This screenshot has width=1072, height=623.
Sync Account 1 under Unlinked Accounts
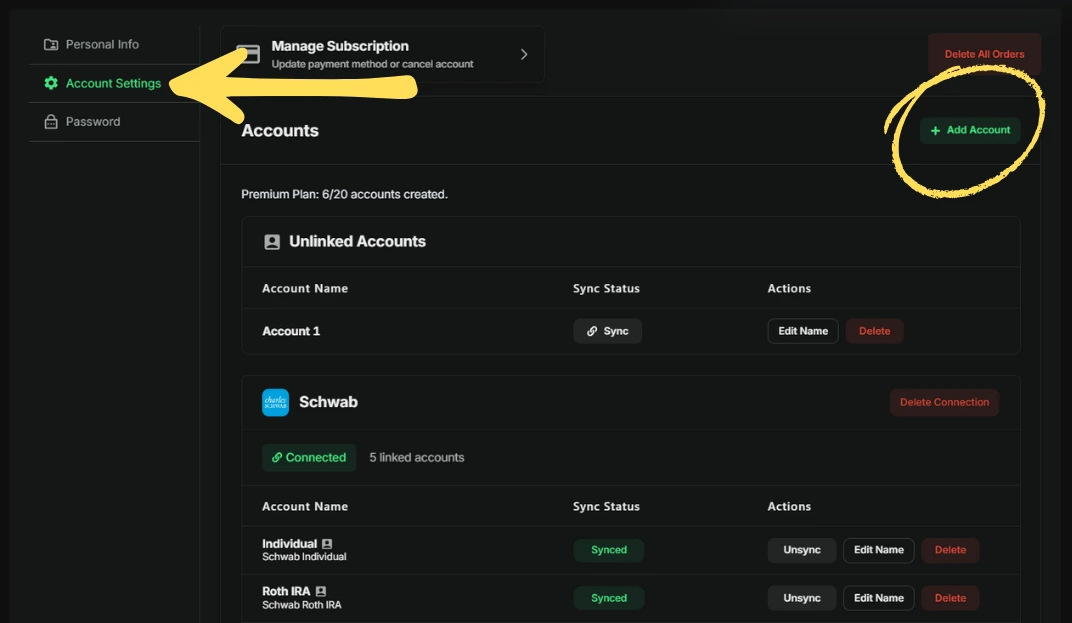tap(607, 331)
